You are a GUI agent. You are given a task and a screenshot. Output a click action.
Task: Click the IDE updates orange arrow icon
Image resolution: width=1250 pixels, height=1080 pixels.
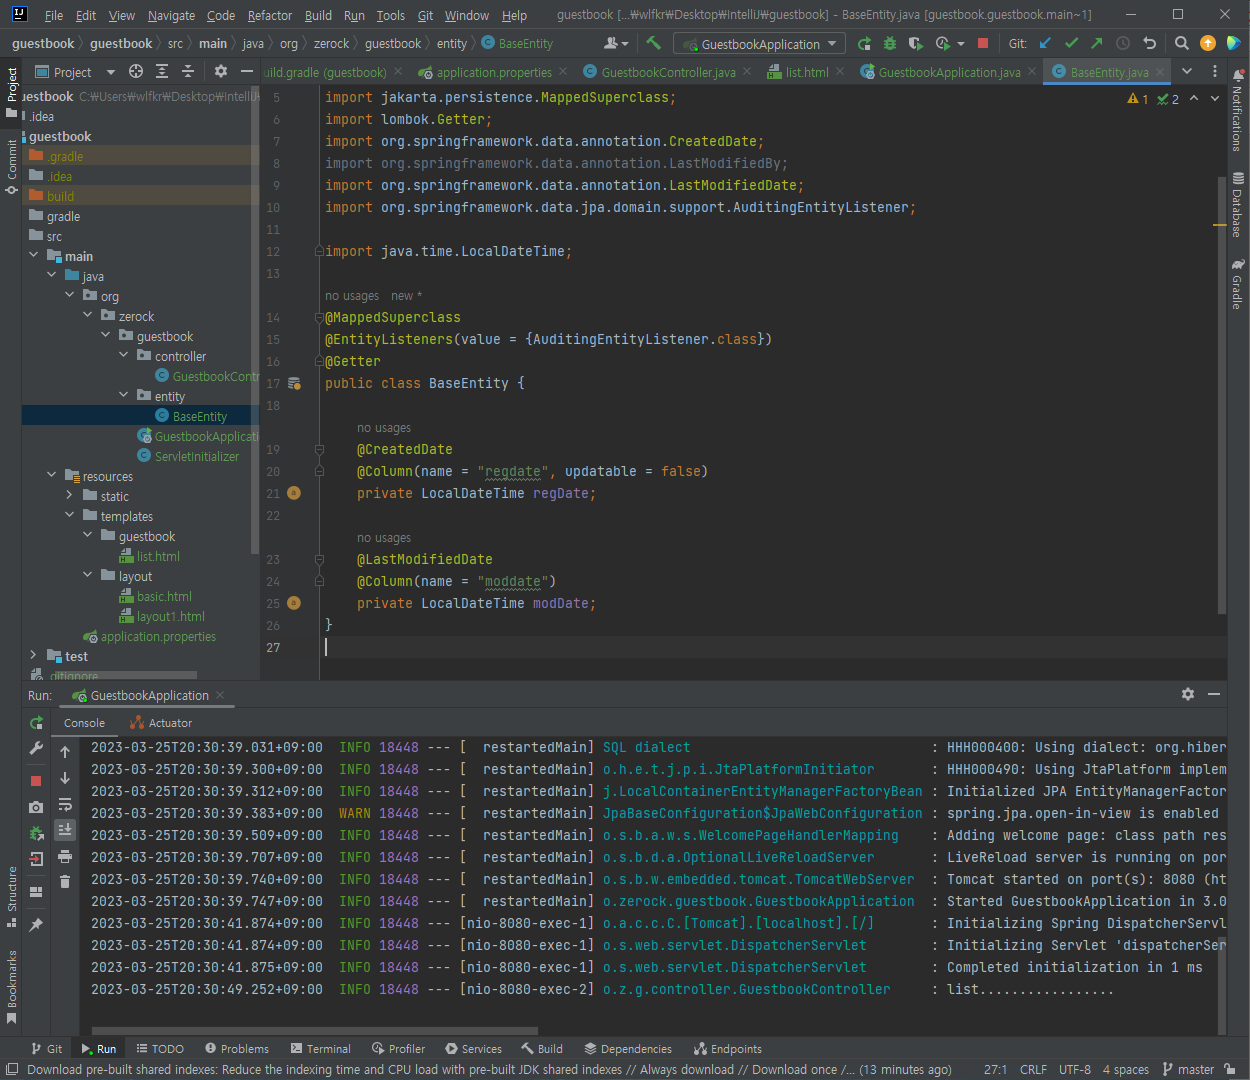pos(1208,43)
